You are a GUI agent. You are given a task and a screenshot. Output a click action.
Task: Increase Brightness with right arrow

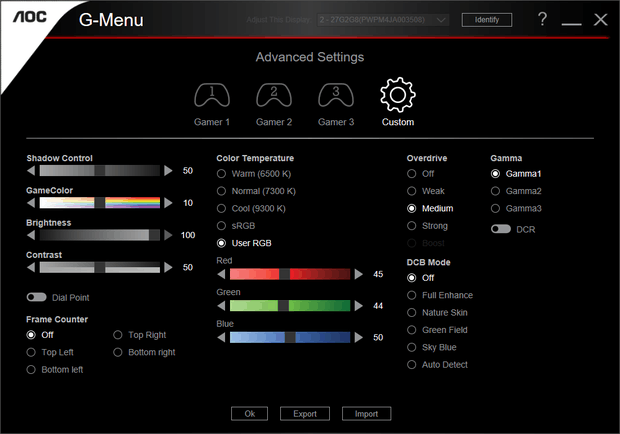pyautogui.click(x=168, y=235)
